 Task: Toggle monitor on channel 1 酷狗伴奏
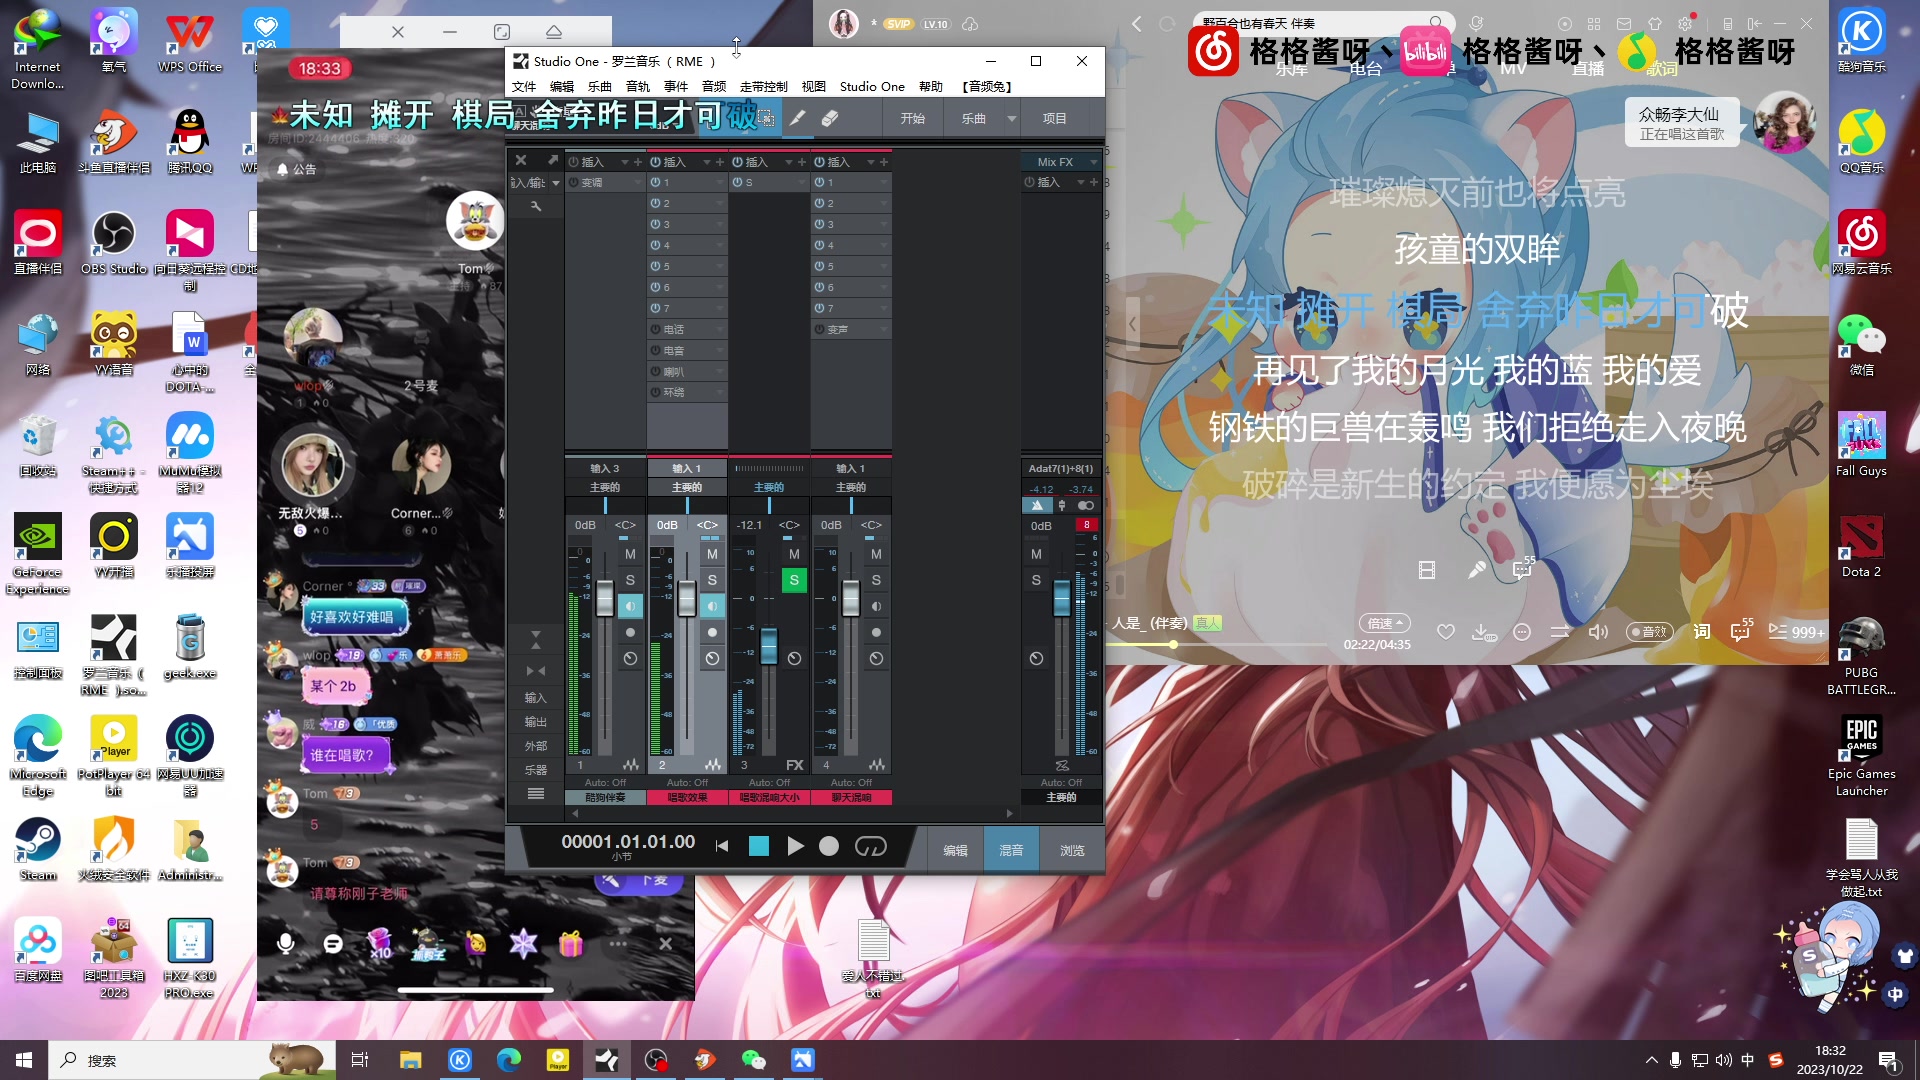[630, 606]
